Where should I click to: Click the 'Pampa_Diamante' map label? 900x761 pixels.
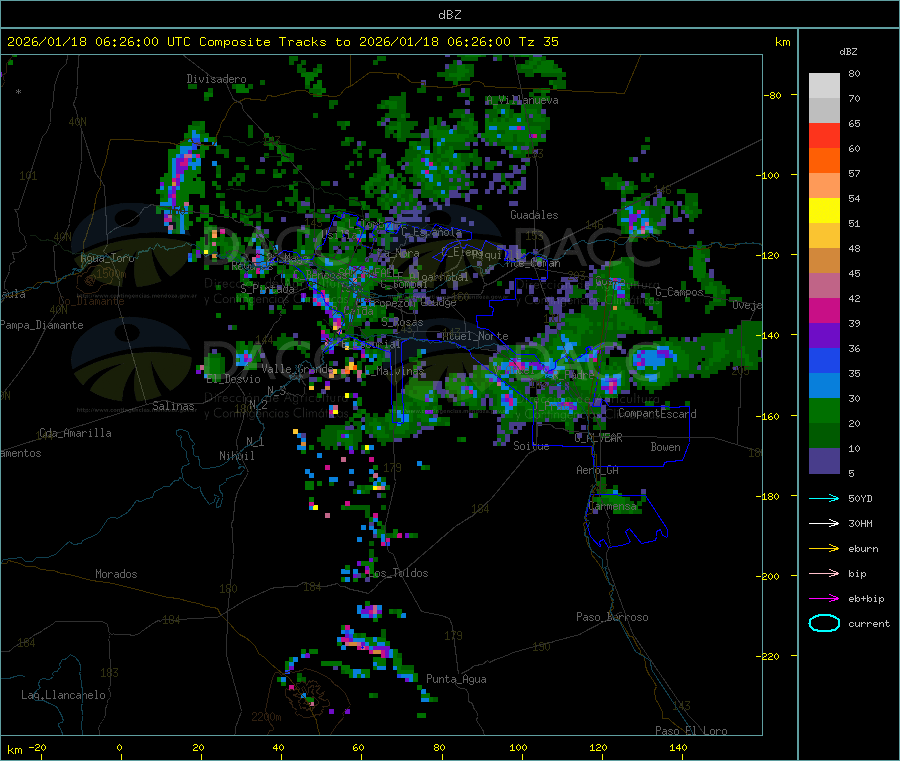coord(42,325)
